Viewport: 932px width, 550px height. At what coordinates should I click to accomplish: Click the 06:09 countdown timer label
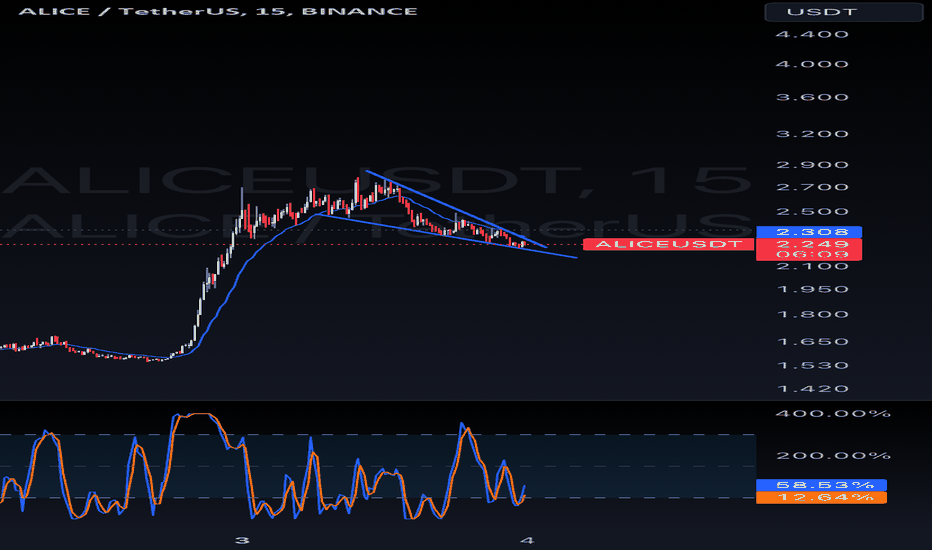coord(809,254)
